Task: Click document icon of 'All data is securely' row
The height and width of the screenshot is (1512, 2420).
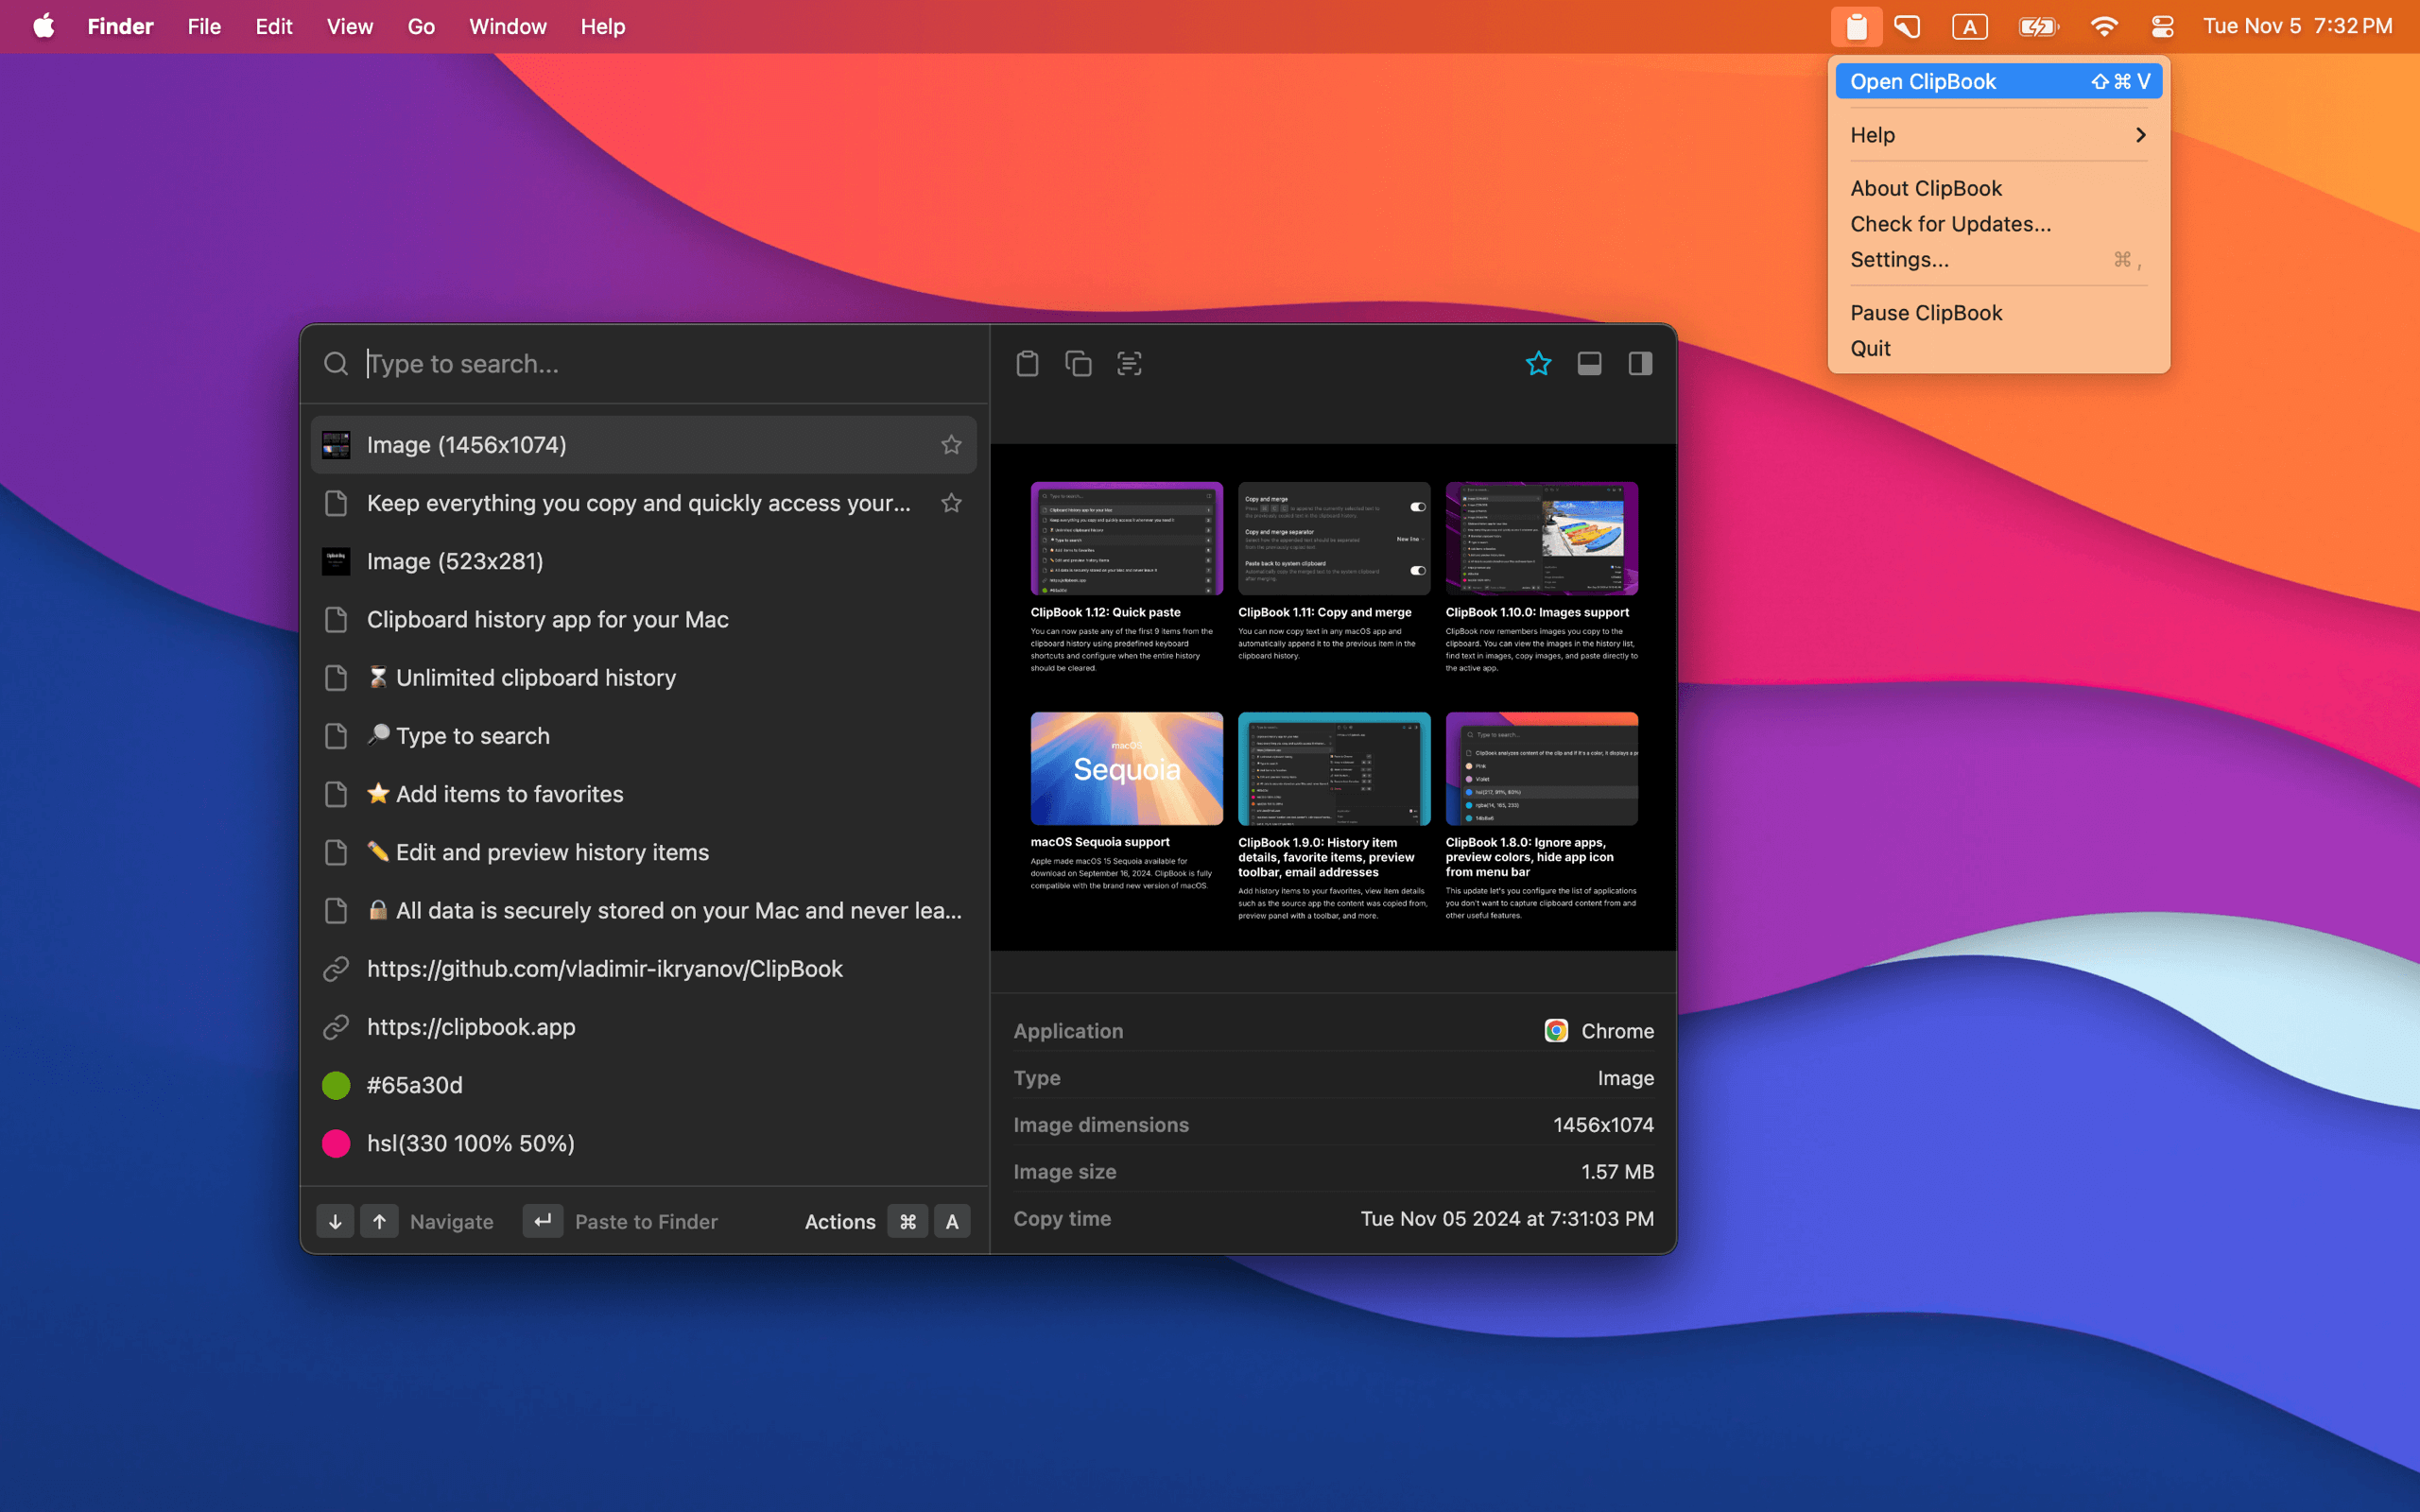Action: (x=336, y=911)
